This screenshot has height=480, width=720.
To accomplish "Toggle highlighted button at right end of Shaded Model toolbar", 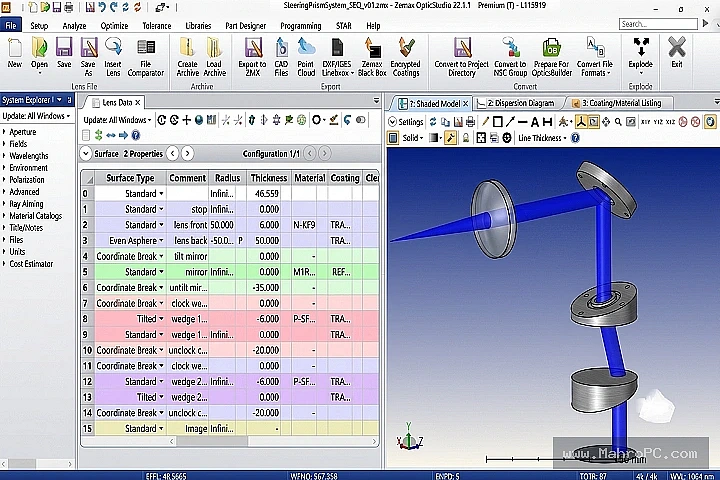I will (x=710, y=122).
